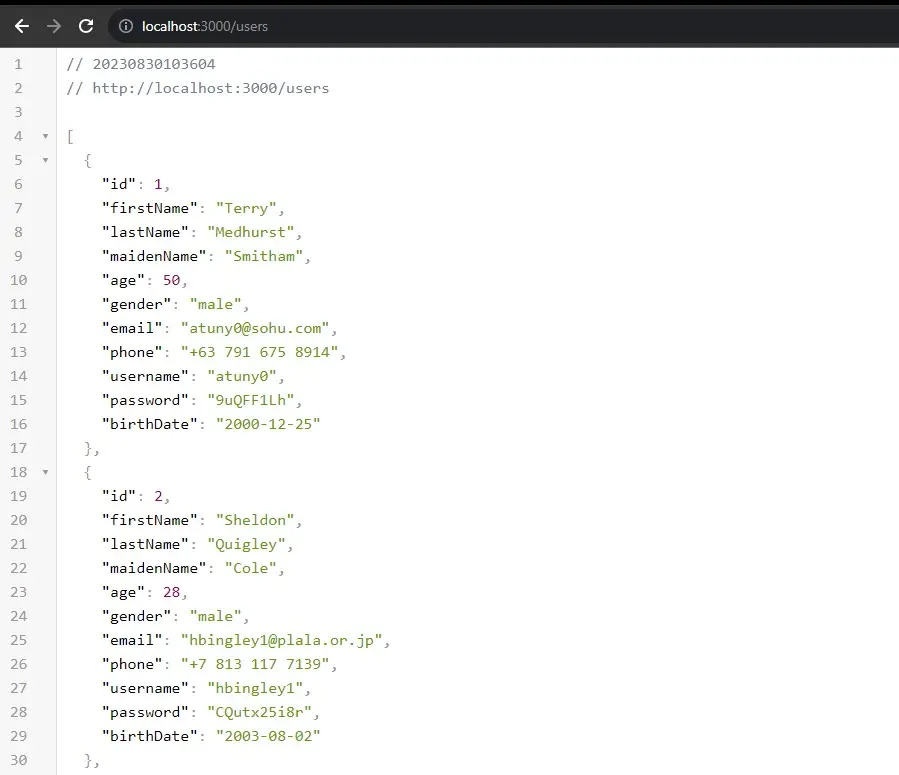Toggle the disclosure triangle beside line 4
This screenshot has height=775, width=899.
pos(44,136)
